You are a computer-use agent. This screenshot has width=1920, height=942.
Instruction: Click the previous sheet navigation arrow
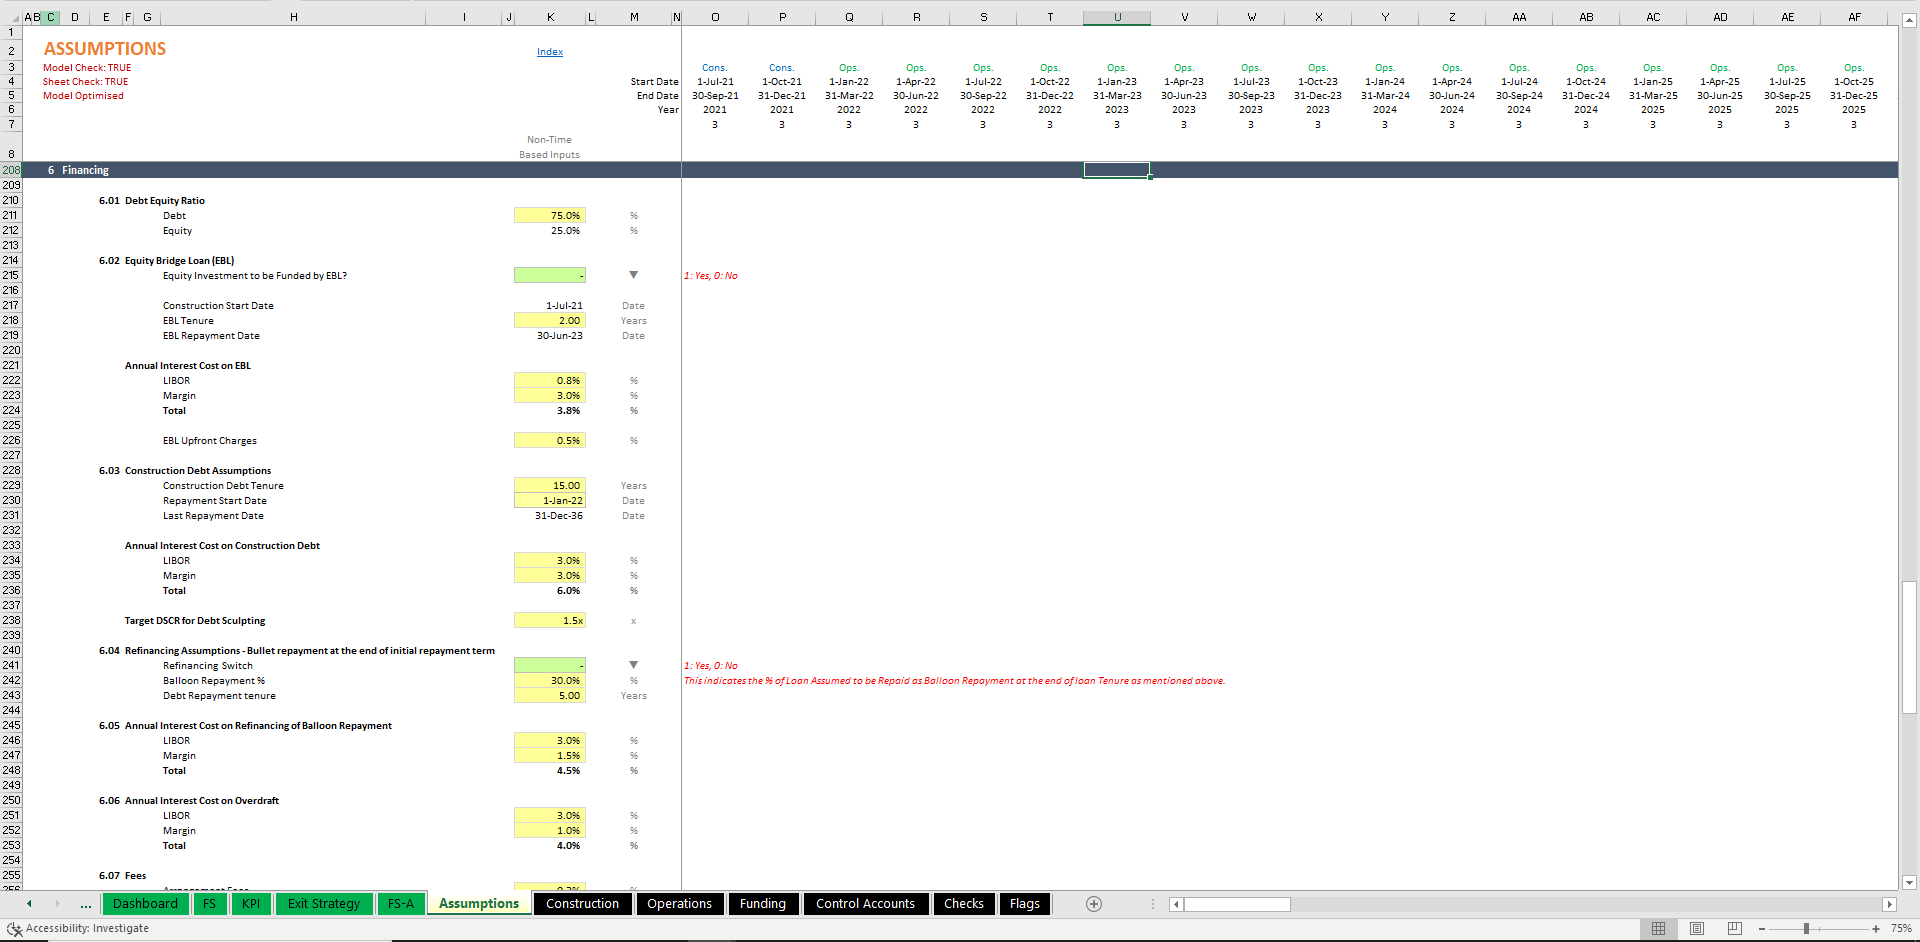tap(29, 904)
